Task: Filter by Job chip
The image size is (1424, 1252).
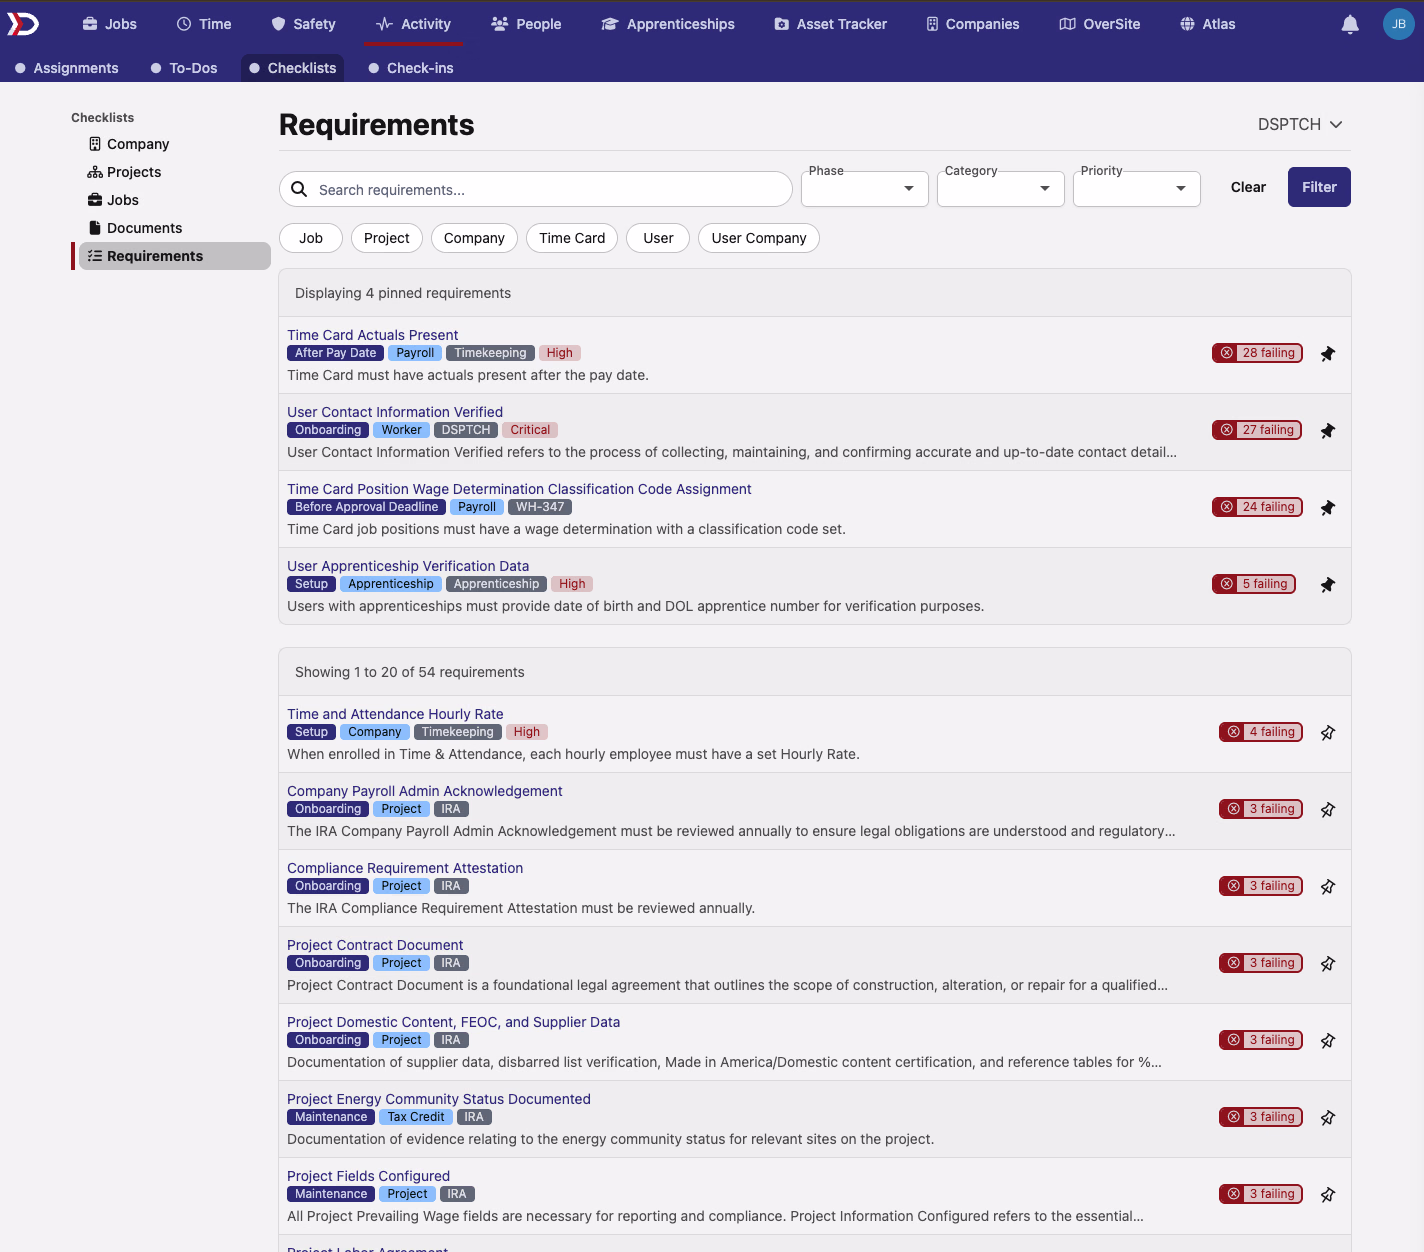Action: point(311,238)
